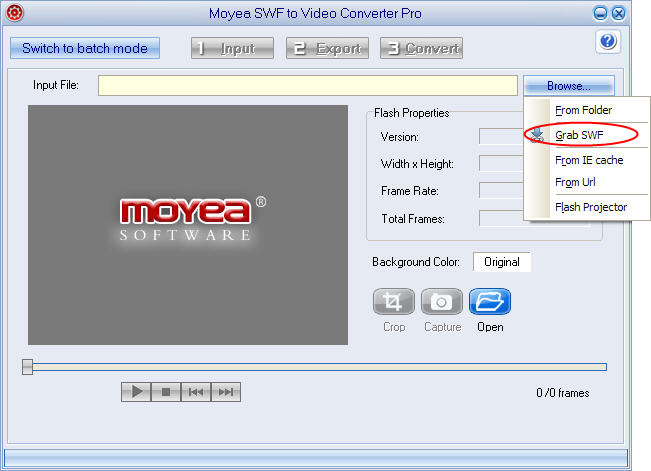The image size is (651, 471).
Task: Choose From Folder in the menu
Action: click(586, 110)
